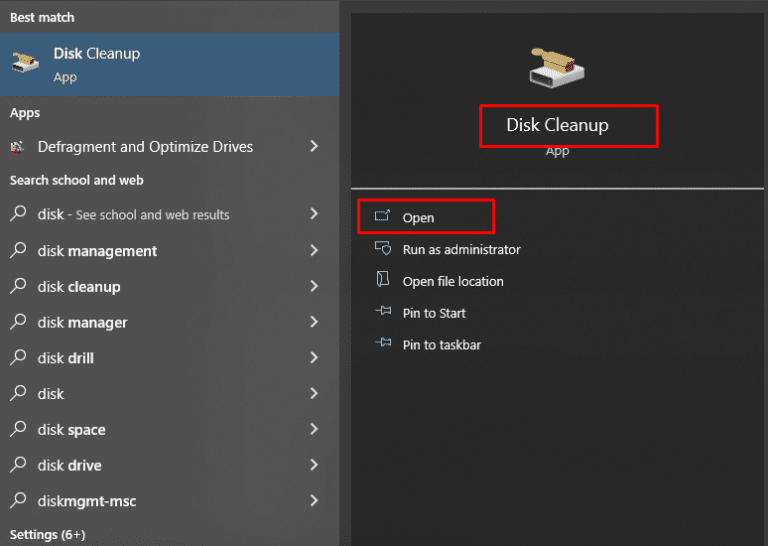
Task: Expand the 'disk cleanup' suggestion arrow
Action: [314, 286]
